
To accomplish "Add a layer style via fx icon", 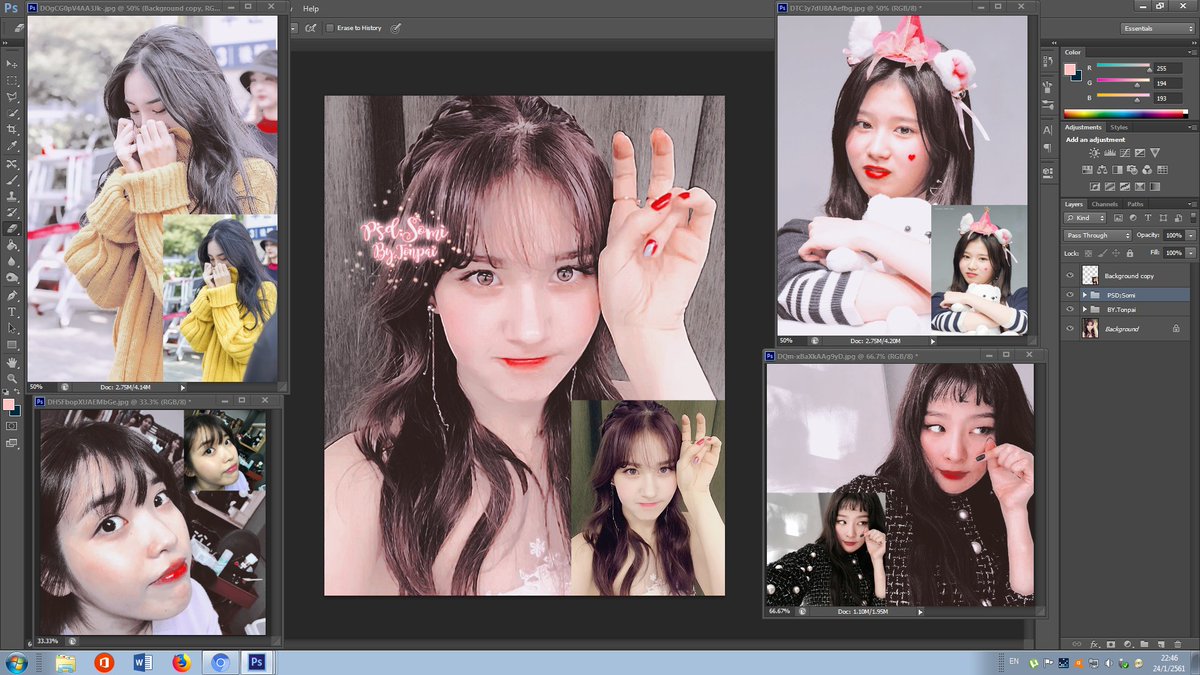I will point(1095,643).
